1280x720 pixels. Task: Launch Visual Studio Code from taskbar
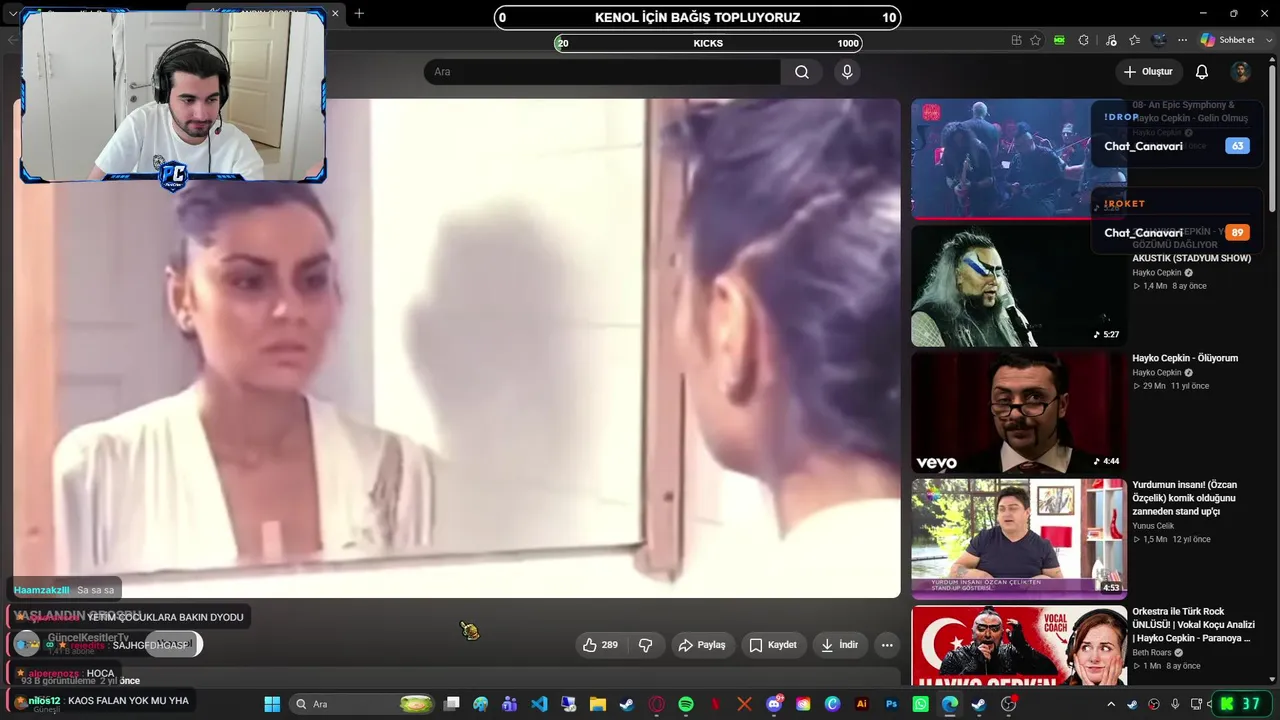(x=539, y=704)
